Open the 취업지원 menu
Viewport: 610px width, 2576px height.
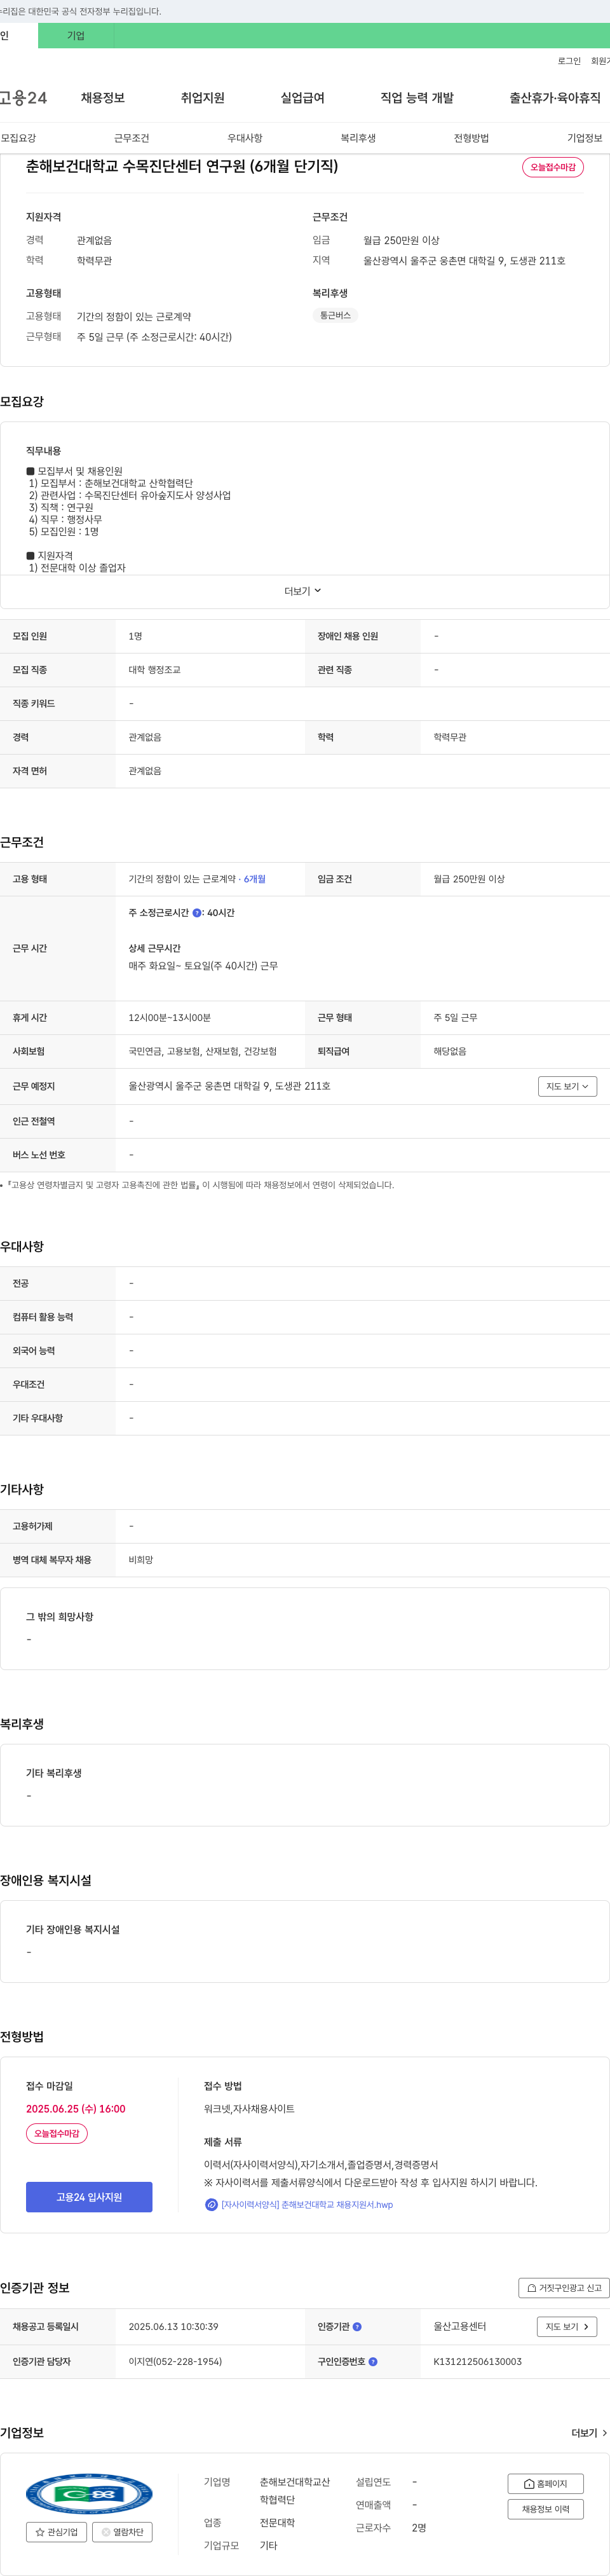pyautogui.click(x=203, y=98)
